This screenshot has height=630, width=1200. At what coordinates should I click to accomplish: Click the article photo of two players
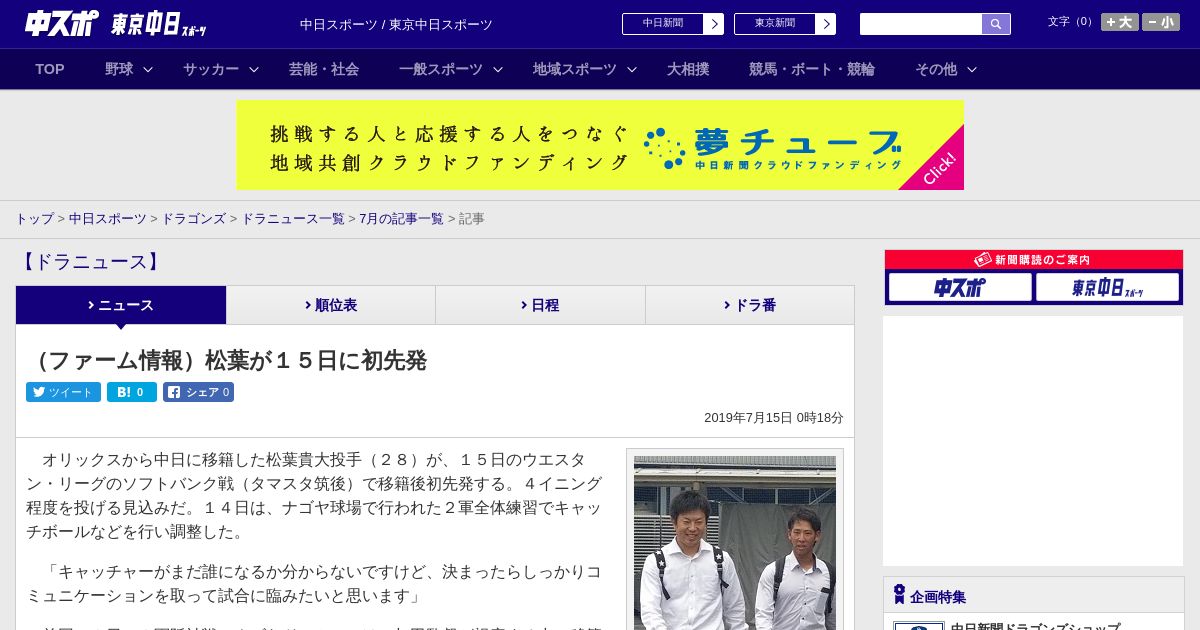(735, 543)
